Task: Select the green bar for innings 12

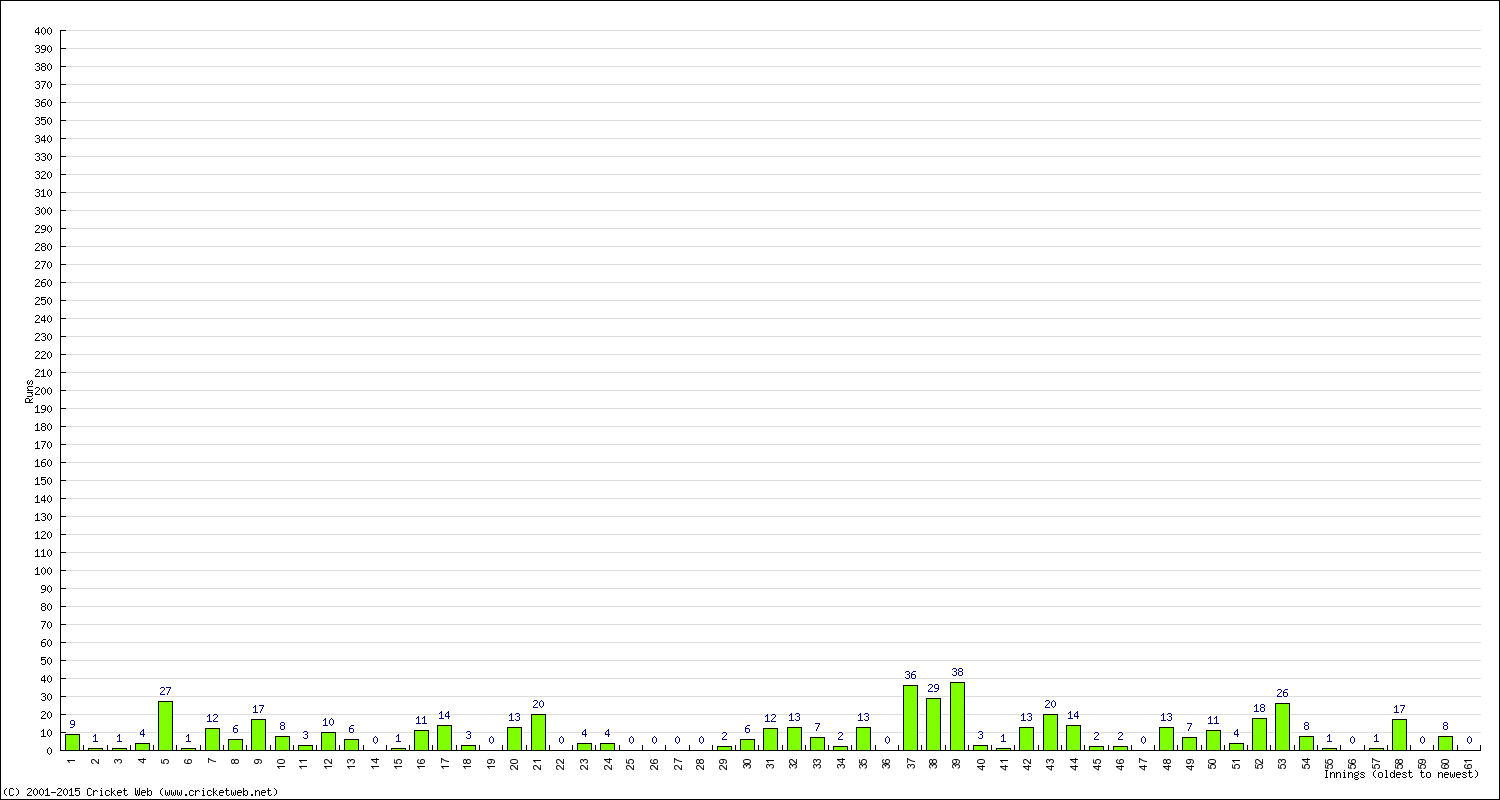Action: 328,741
